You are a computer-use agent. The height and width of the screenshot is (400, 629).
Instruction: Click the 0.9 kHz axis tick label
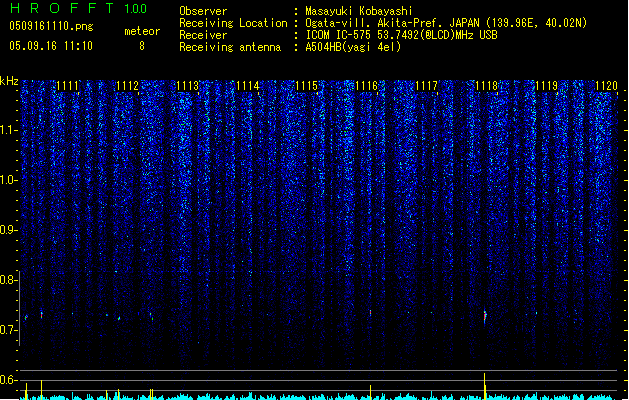pyautogui.click(x=8, y=230)
